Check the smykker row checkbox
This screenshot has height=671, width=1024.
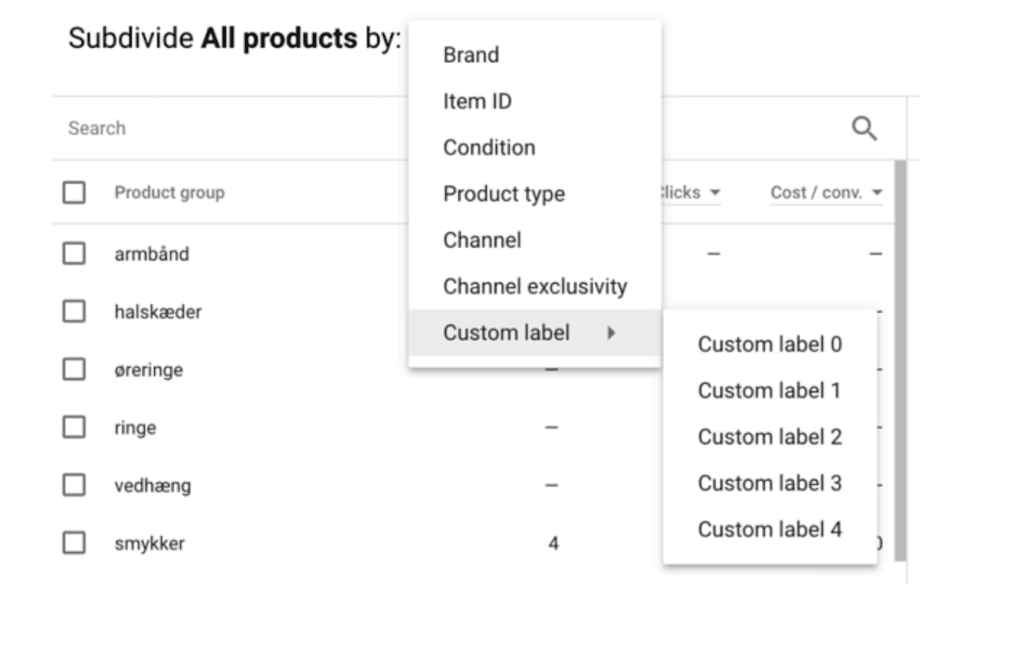pyautogui.click(x=74, y=543)
